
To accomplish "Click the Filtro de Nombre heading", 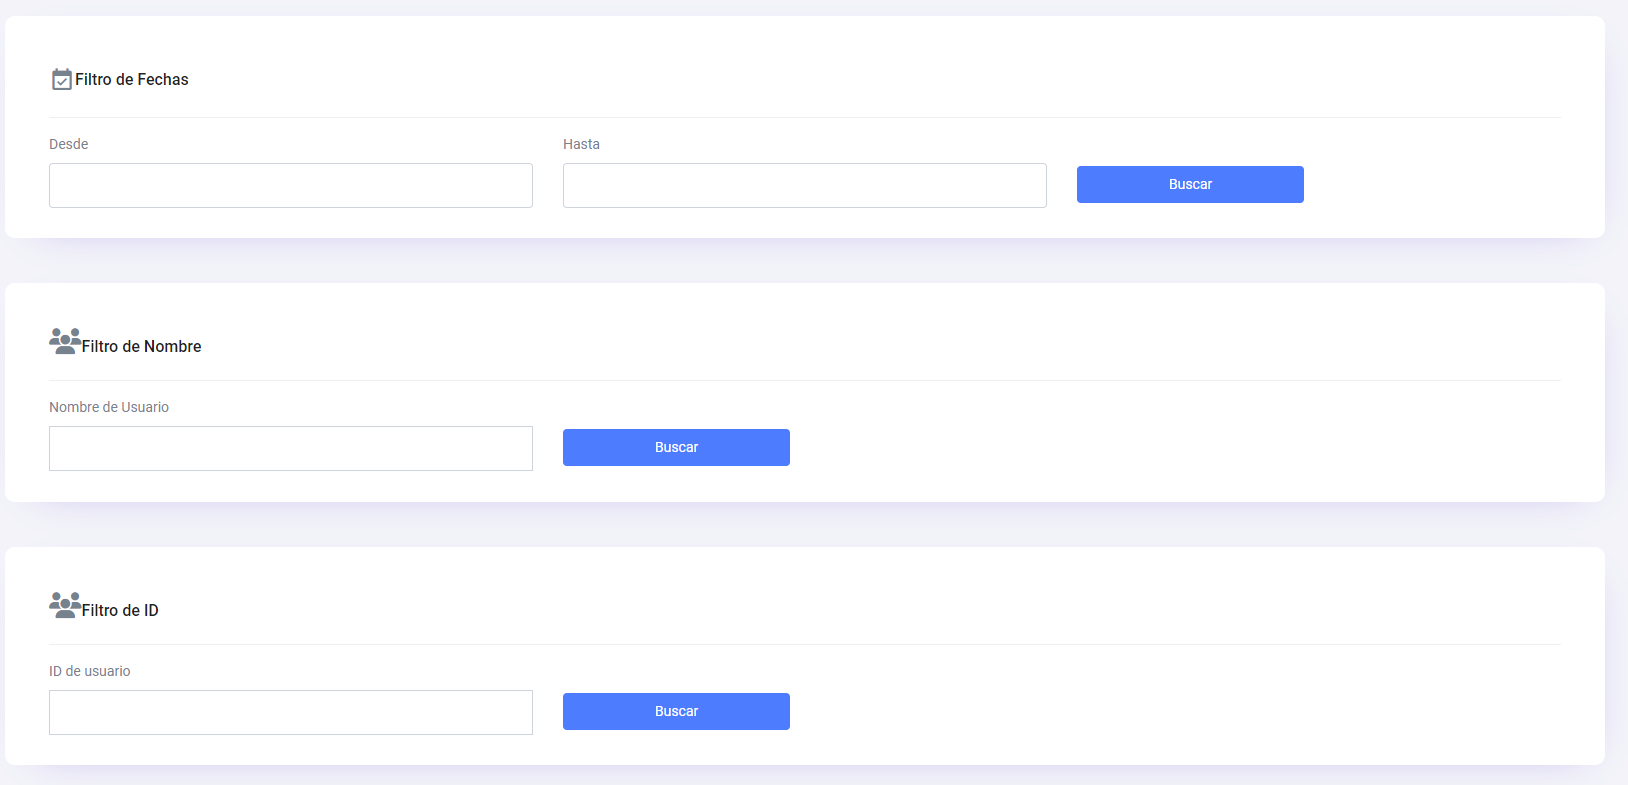I will click(x=142, y=347).
